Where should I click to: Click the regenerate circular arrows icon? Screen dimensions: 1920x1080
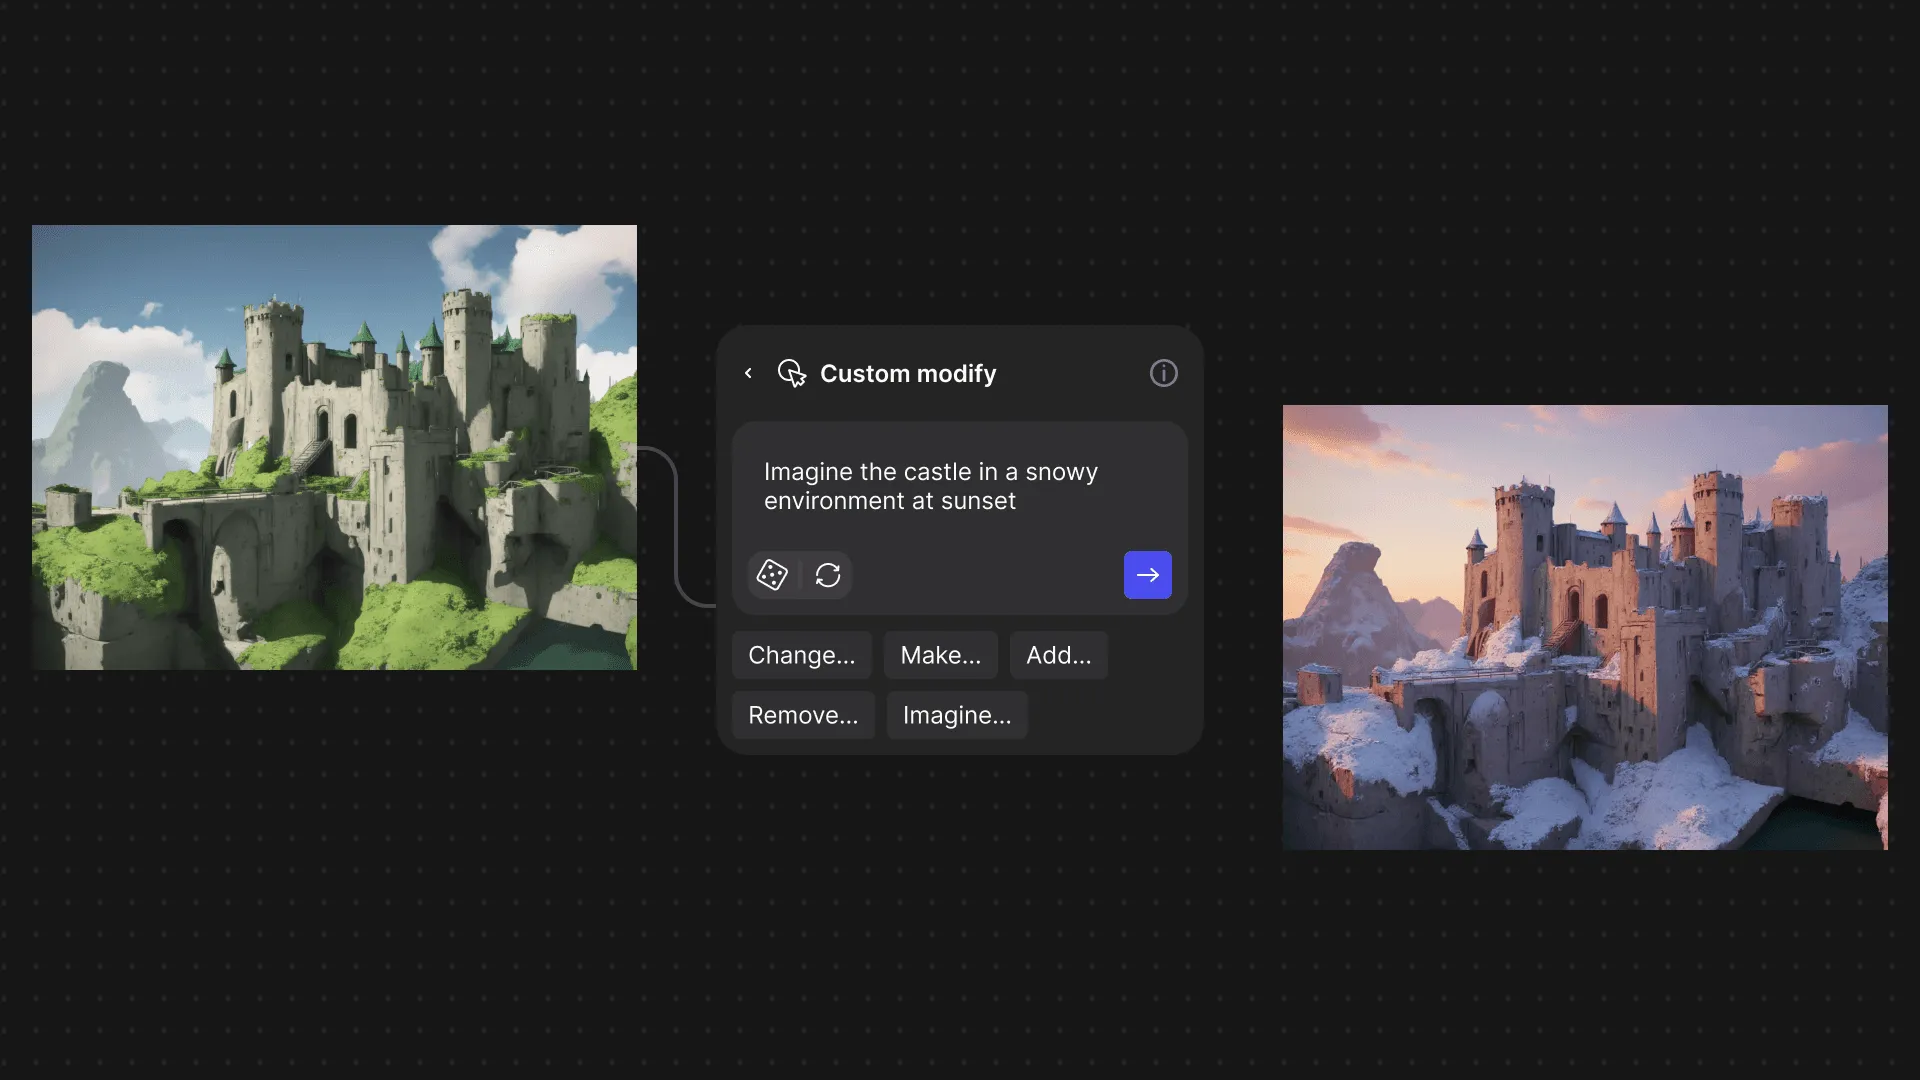click(828, 575)
